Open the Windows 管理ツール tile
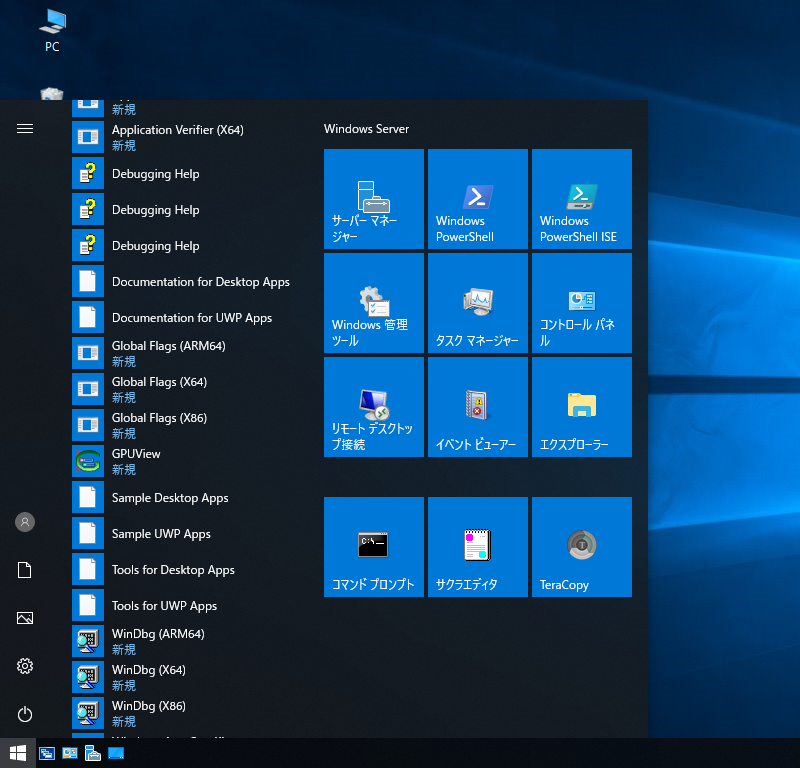Image resolution: width=800 pixels, height=768 pixels. point(373,303)
